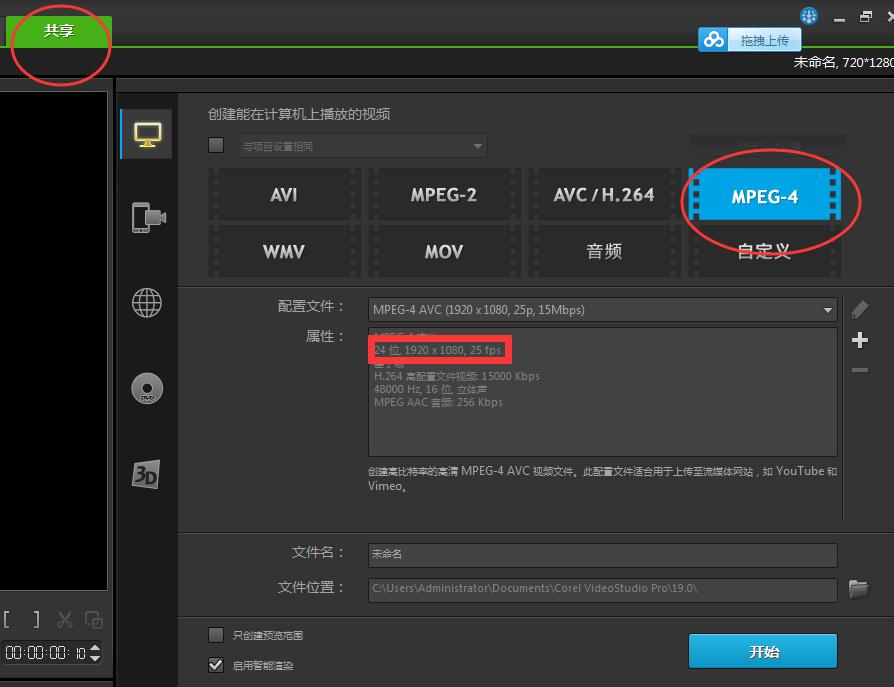Viewport: 894px width, 687px height.
Task: Click the 文件位置 file path field
Action: [x=603, y=589]
